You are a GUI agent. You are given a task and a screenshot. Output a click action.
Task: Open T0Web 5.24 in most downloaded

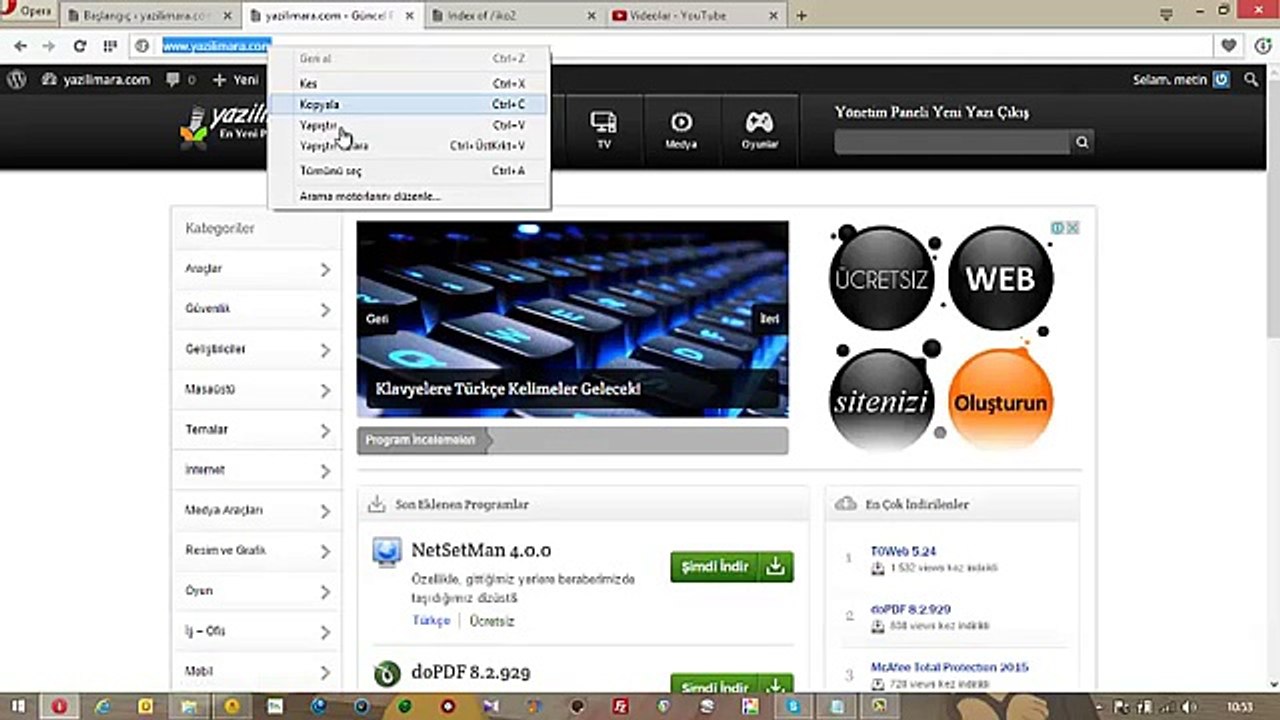coord(903,551)
